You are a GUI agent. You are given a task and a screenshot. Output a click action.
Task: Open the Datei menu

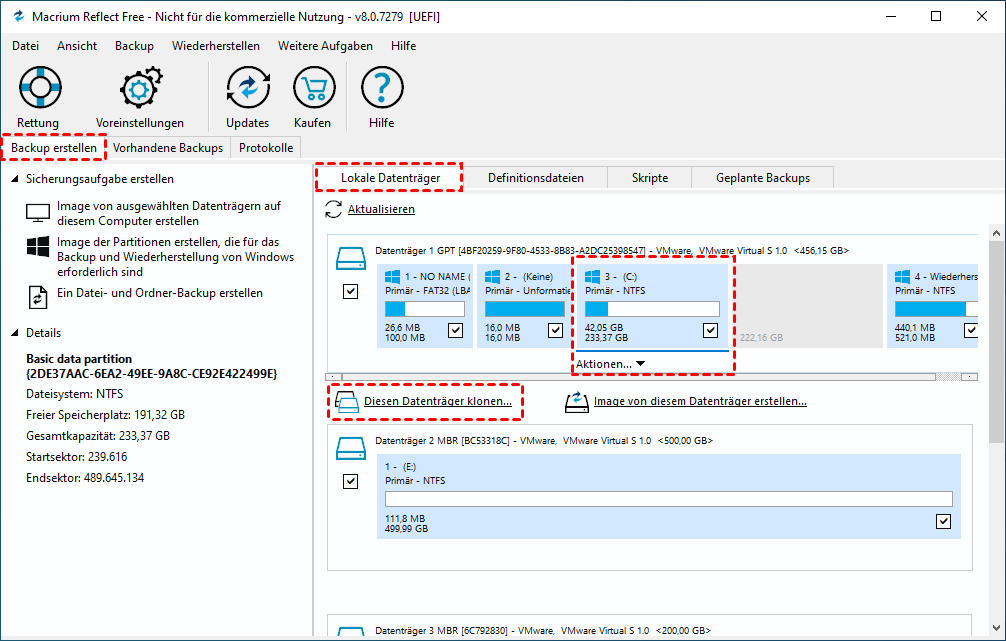(26, 46)
